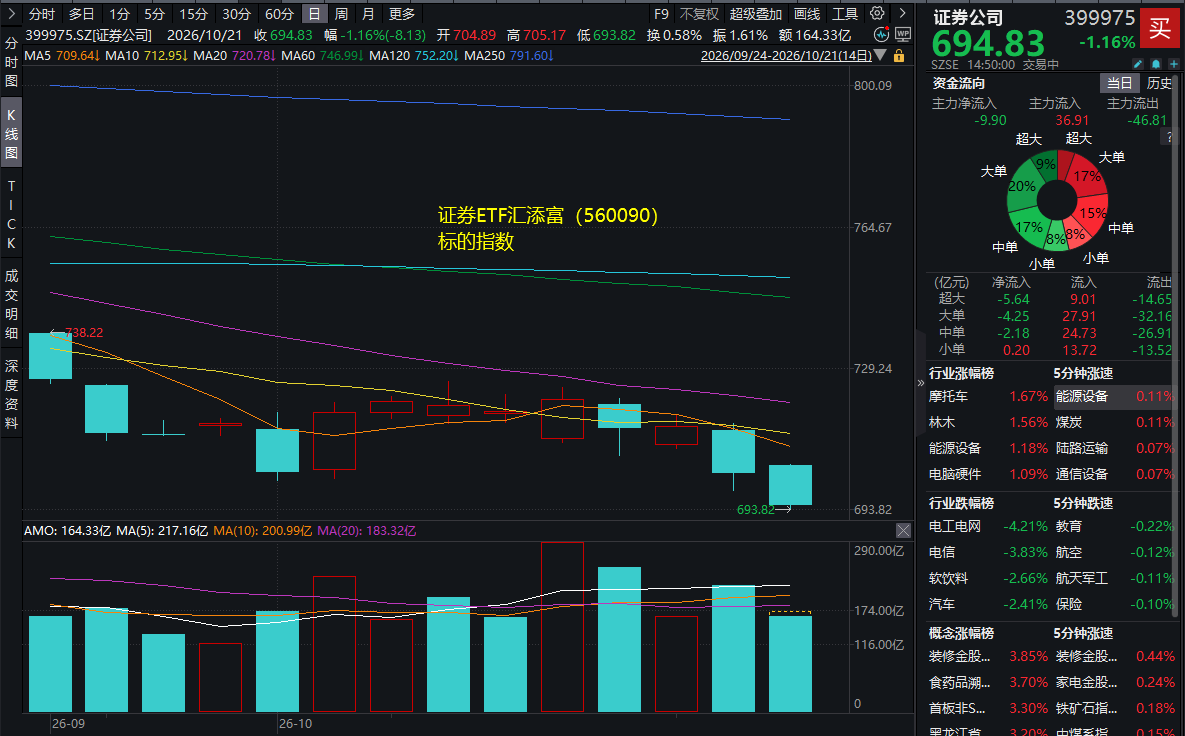Open 成交明细 in left sidebar

[x=11, y=304]
